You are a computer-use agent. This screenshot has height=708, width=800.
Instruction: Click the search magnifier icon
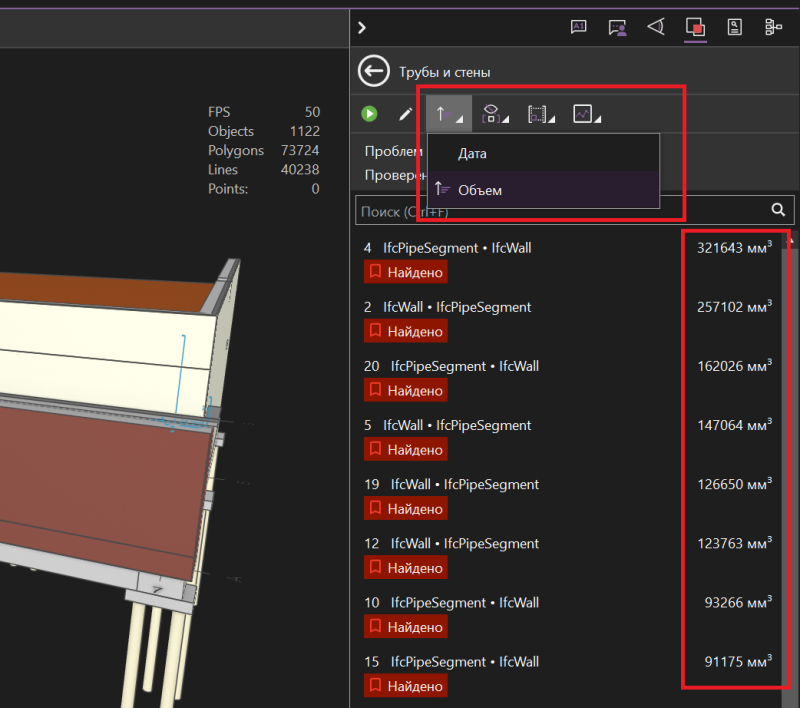pos(777,210)
